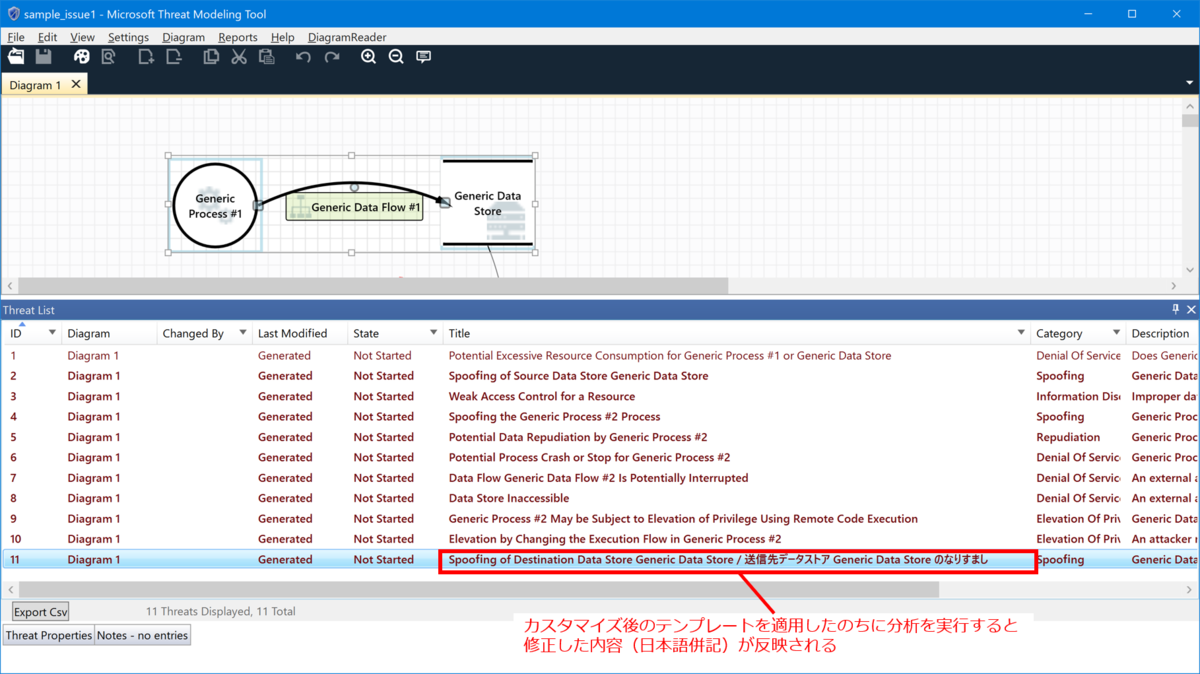Switch to Analysis View icon
1200x674 pixels.
(x=108, y=57)
